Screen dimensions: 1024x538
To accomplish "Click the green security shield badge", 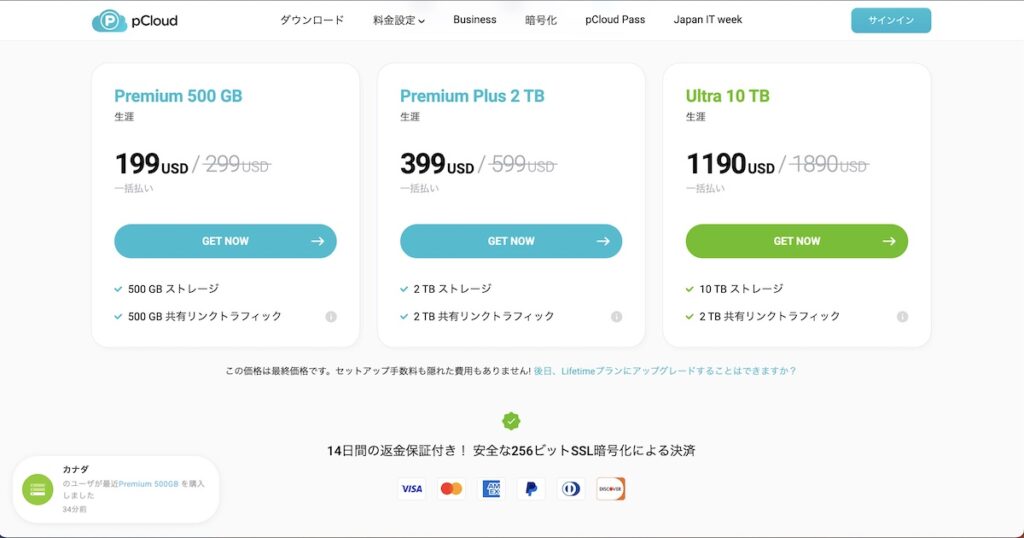I will click(511, 421).
